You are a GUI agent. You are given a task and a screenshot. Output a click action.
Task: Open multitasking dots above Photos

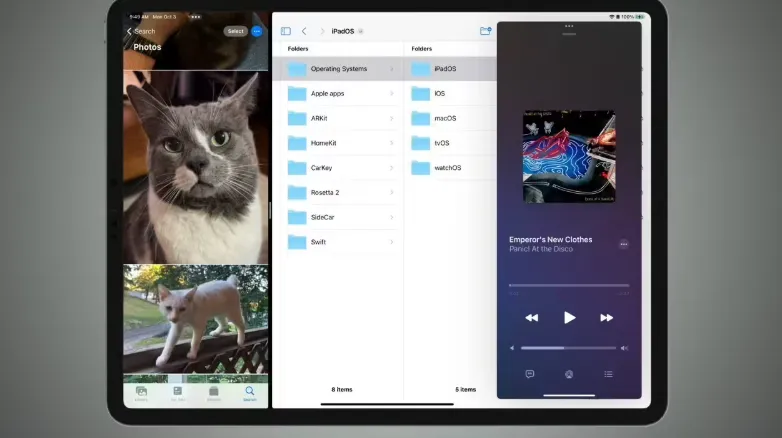(x=196, y=17)
